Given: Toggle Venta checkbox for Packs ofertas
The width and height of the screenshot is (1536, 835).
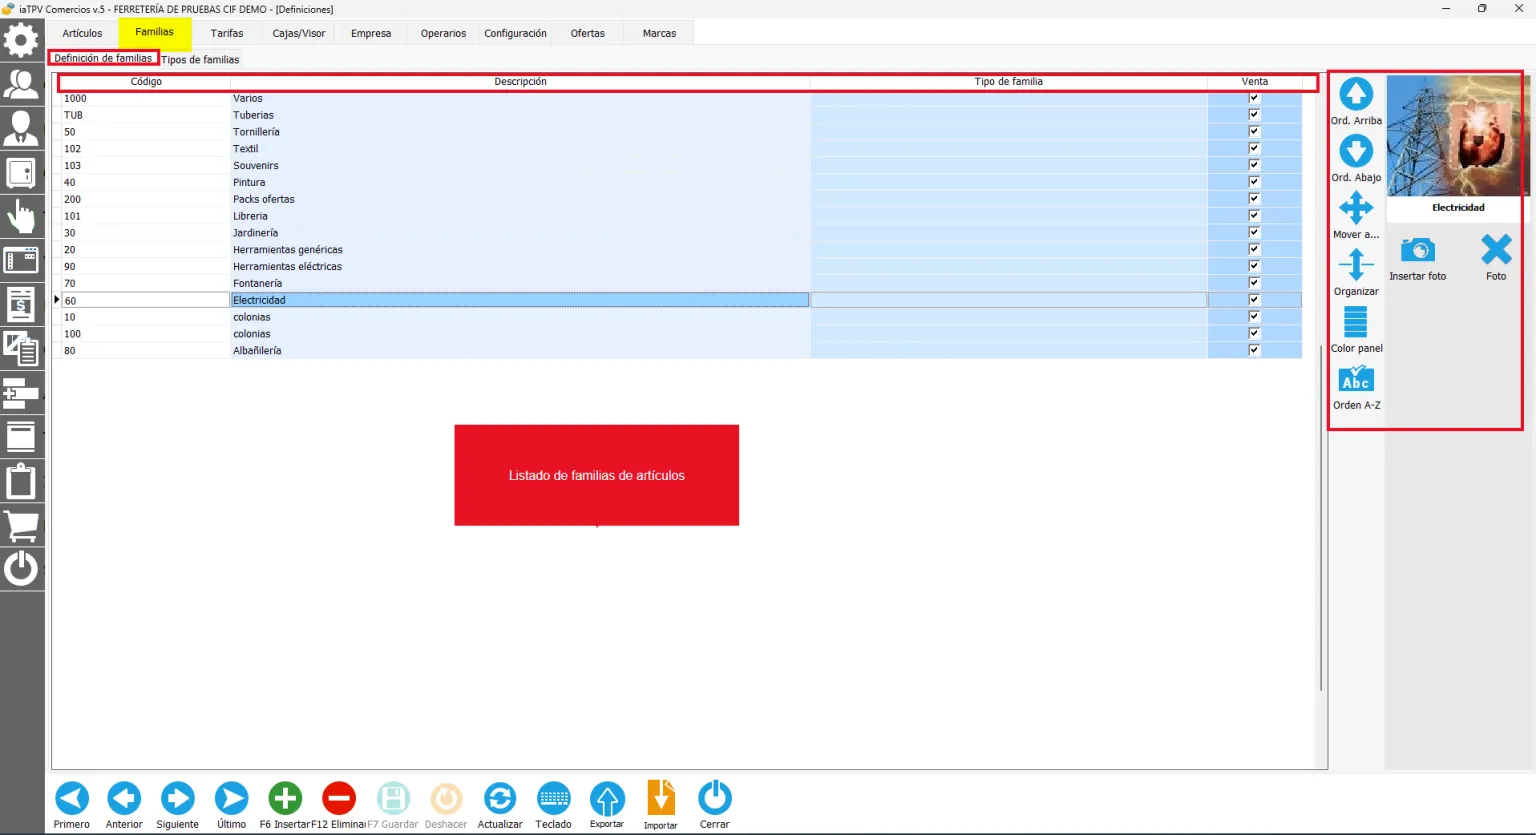Looking at the screenshot, I should click(x=1254, y=199).
